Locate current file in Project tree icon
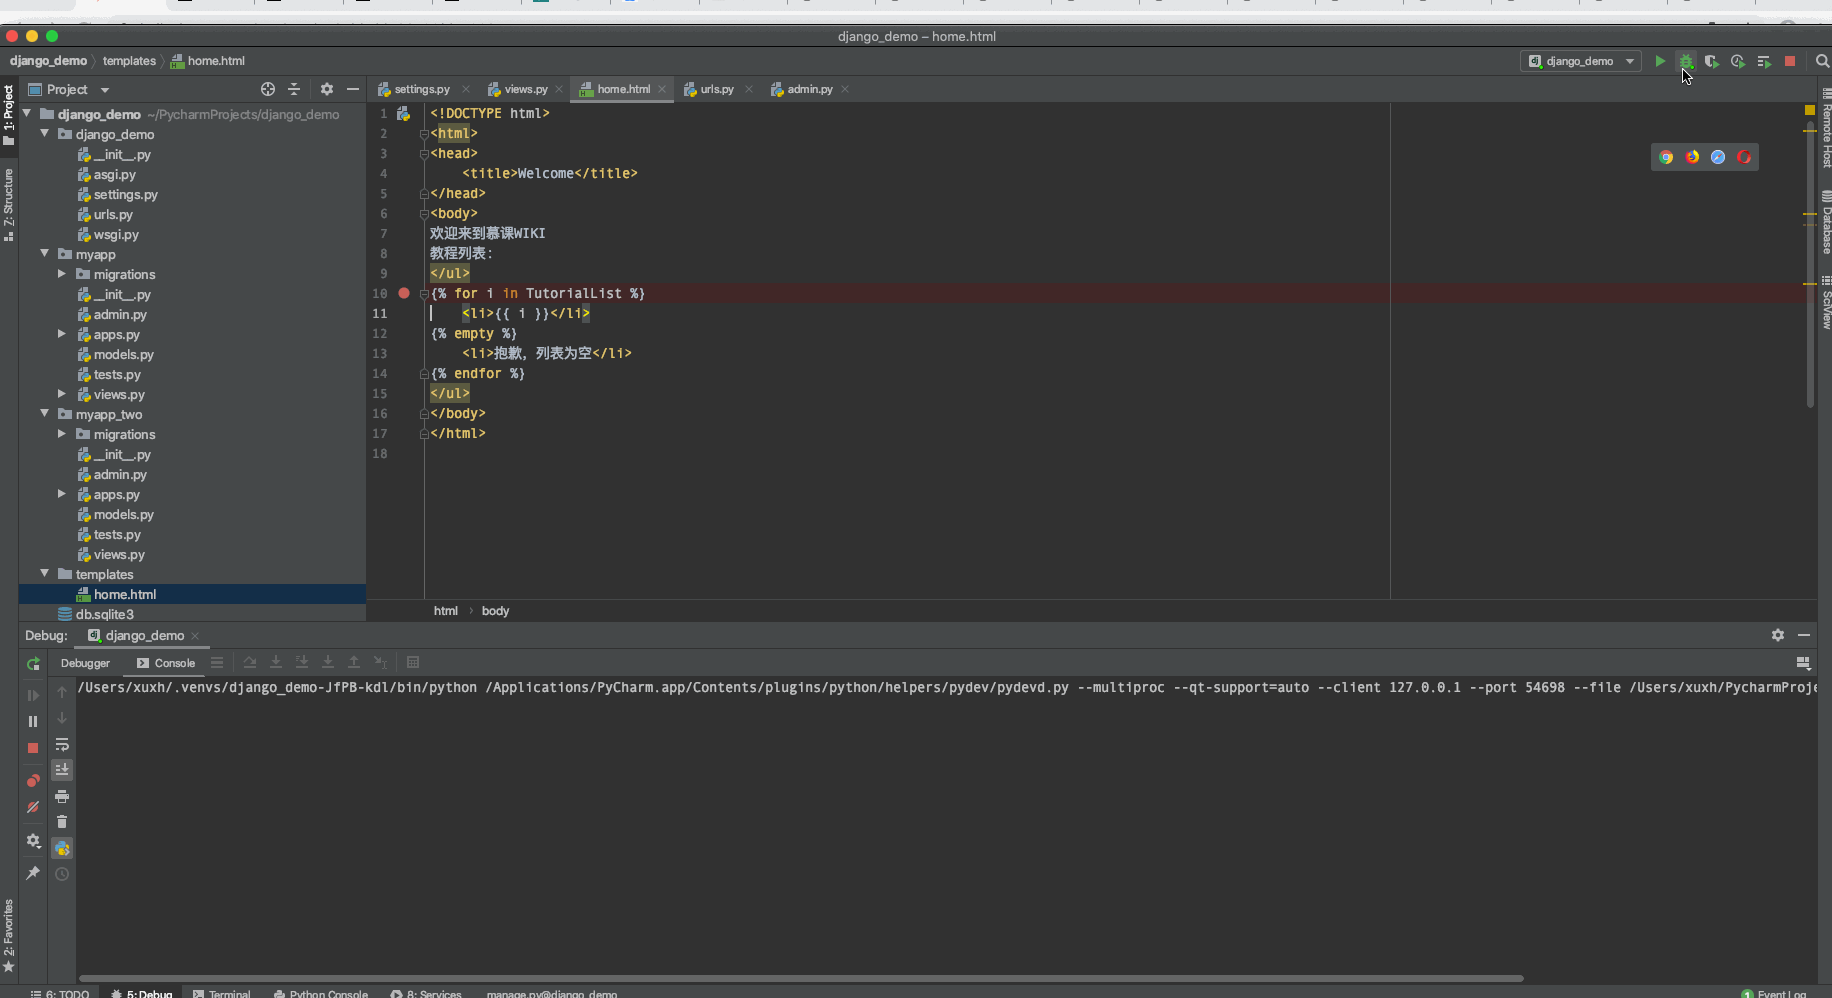Viewport: 1832px width, 998px height. (x=268, y=89)
